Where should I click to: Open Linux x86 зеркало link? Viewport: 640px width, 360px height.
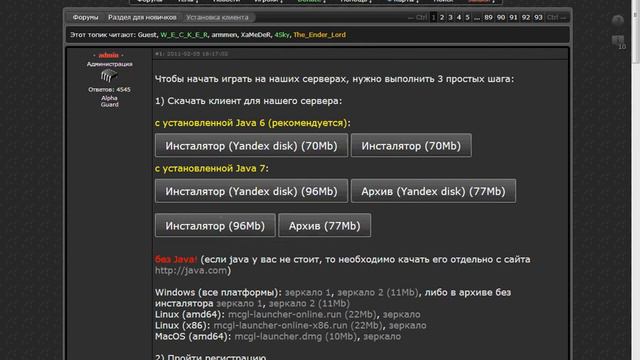(407, 326)
